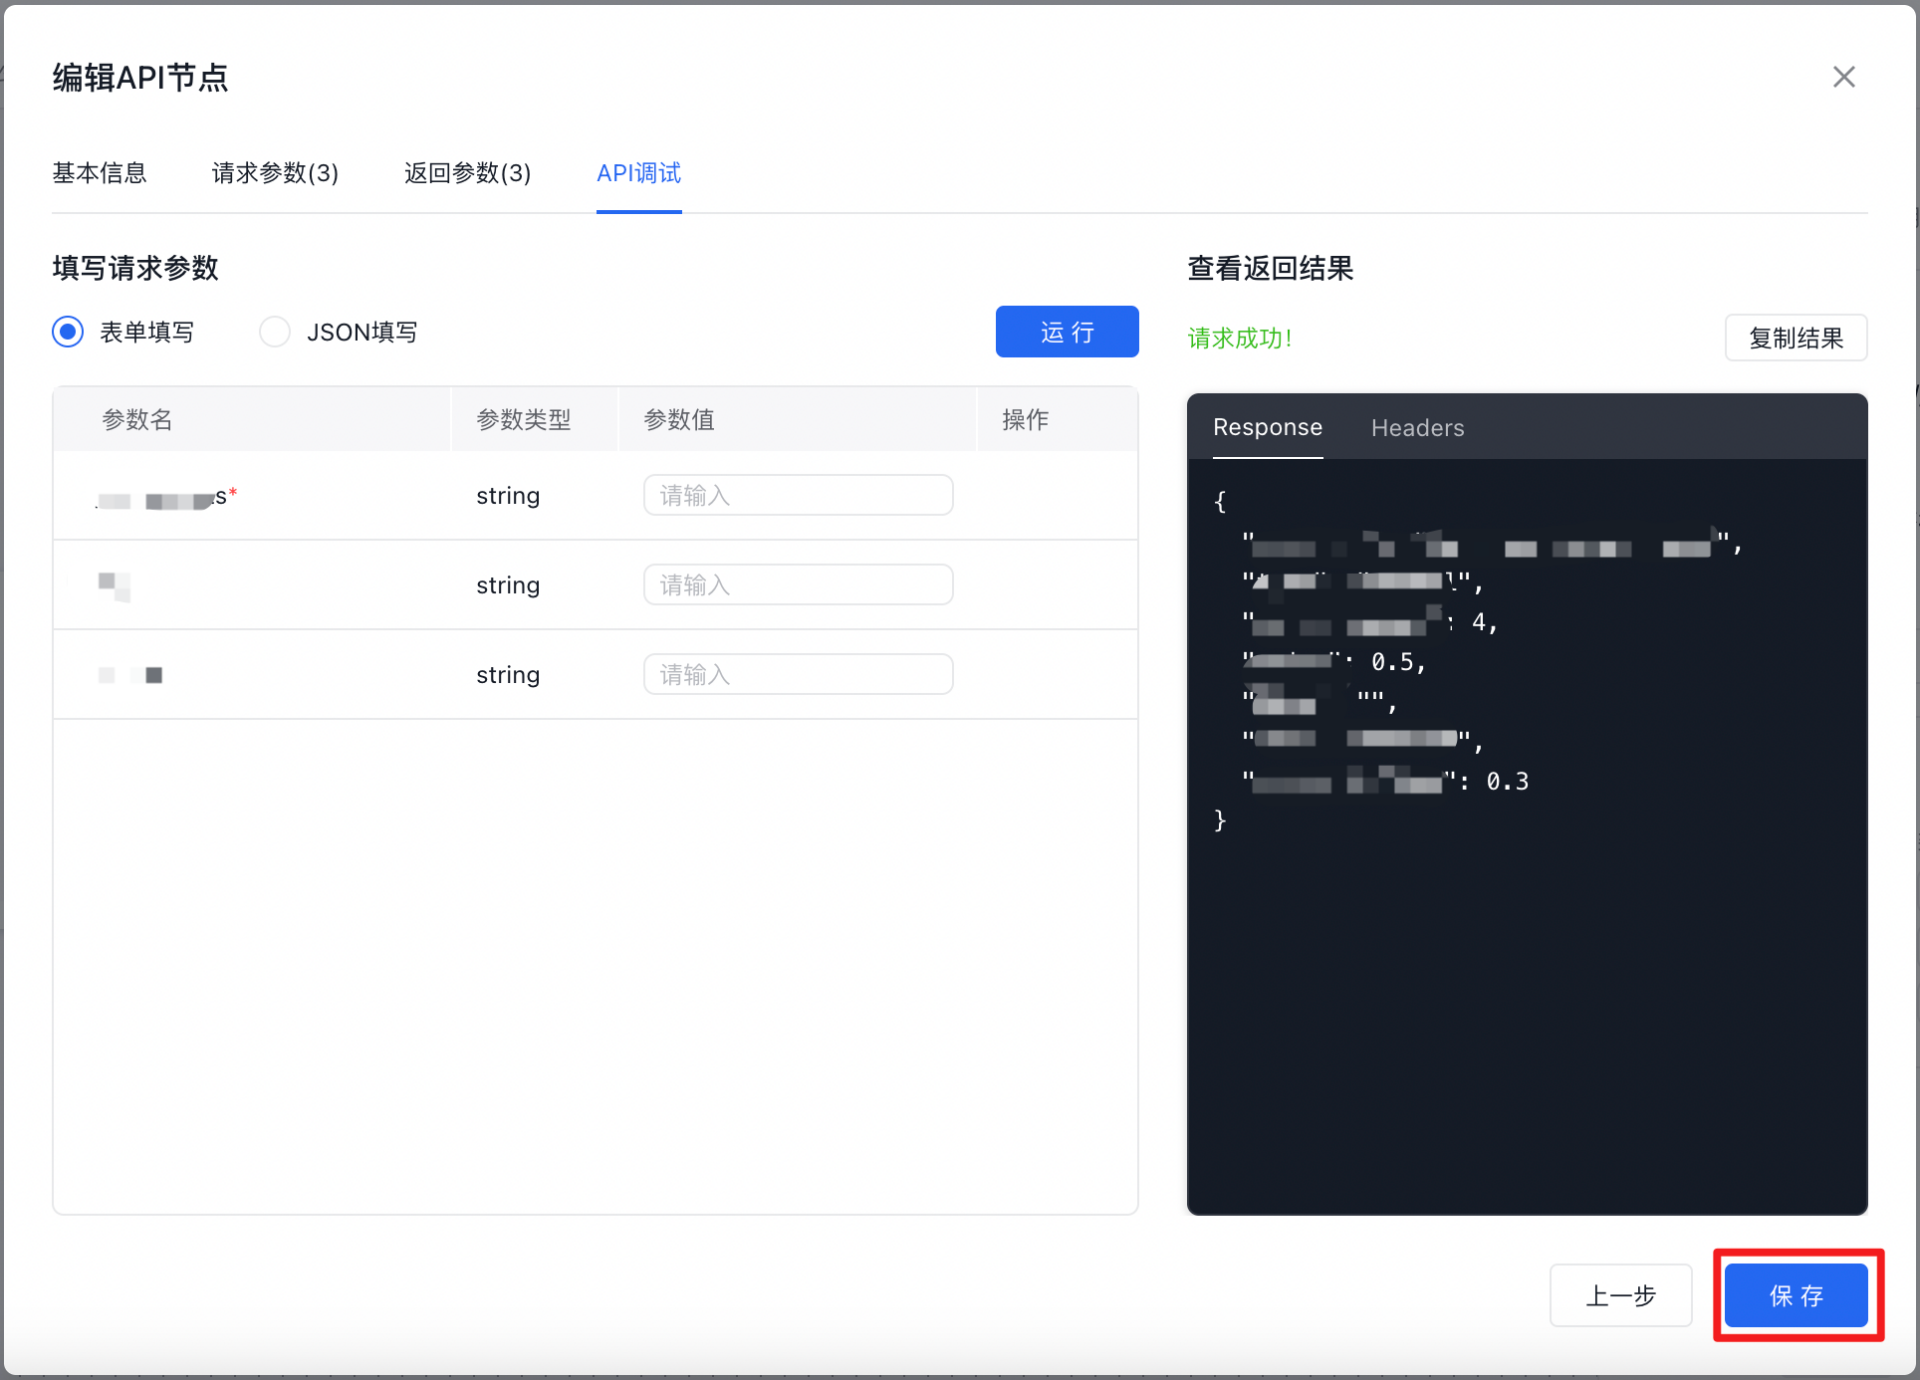Save with the 保存 button
The height and width of the screenshot is (1380, 1920).
pyautogui.click(x=1796, y=1296)
